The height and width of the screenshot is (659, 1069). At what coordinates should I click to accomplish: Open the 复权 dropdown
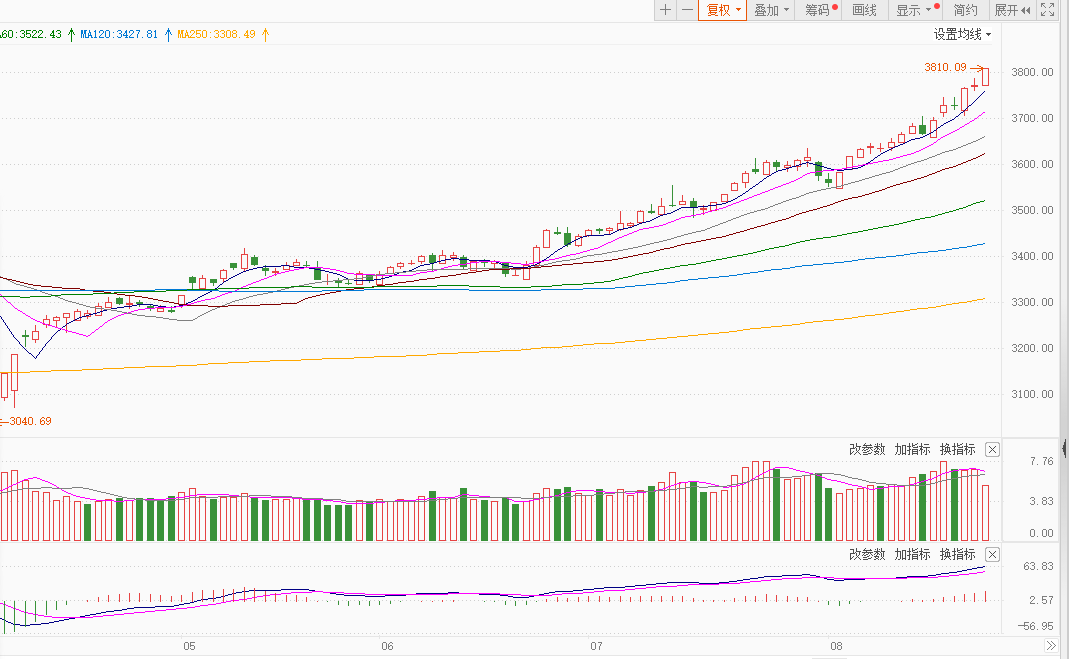[723, 10]
